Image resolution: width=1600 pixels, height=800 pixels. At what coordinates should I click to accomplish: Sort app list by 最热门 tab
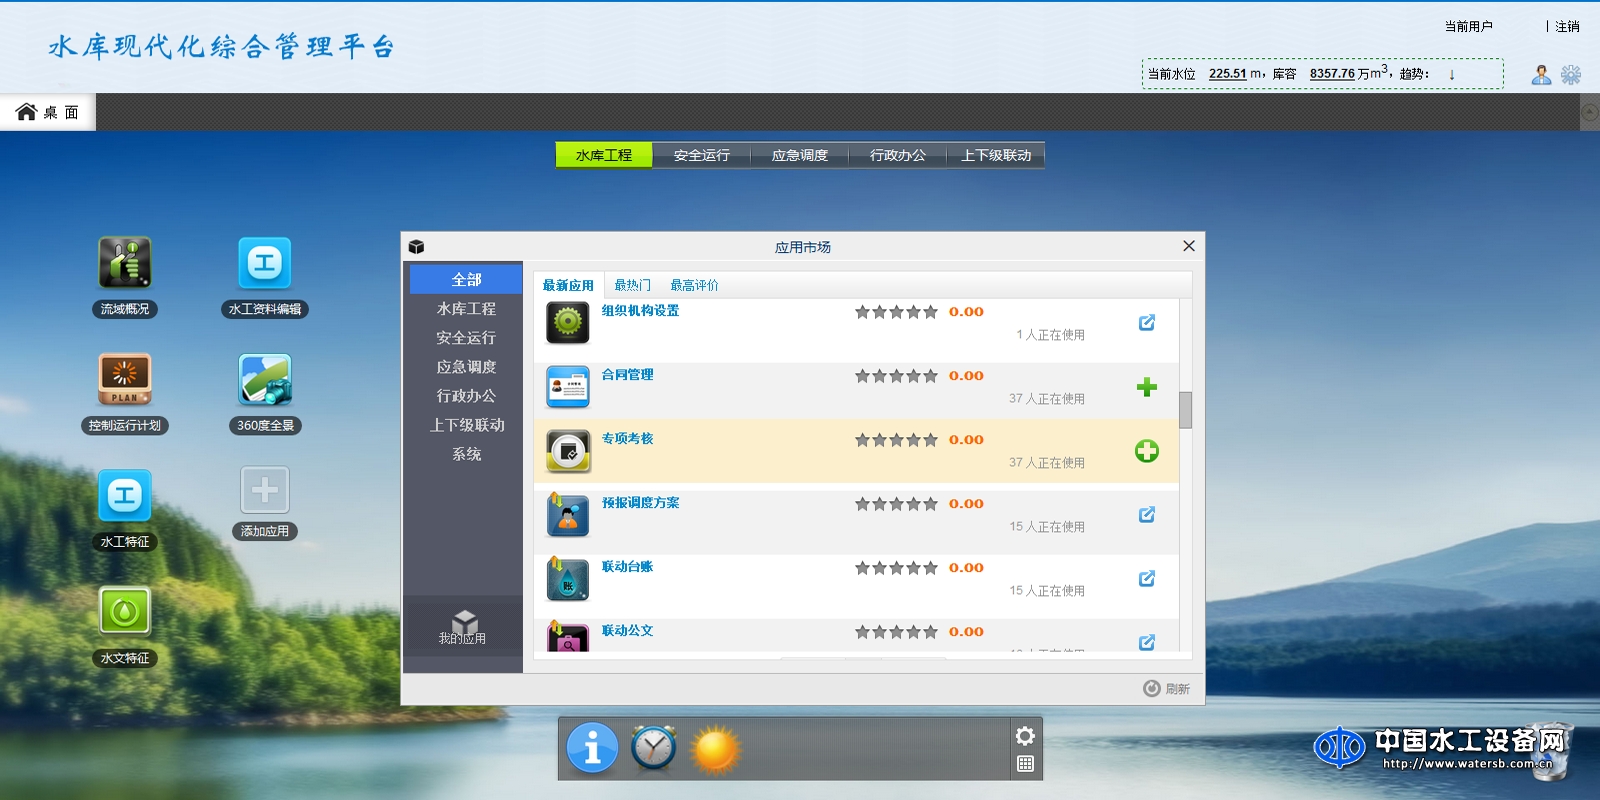pyautogui.click(x=632, y=285)
